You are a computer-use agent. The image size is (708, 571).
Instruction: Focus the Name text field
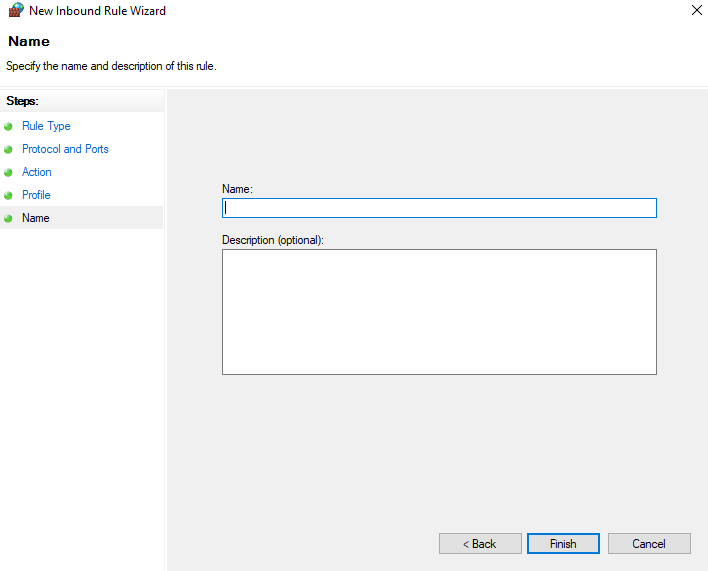439,208
